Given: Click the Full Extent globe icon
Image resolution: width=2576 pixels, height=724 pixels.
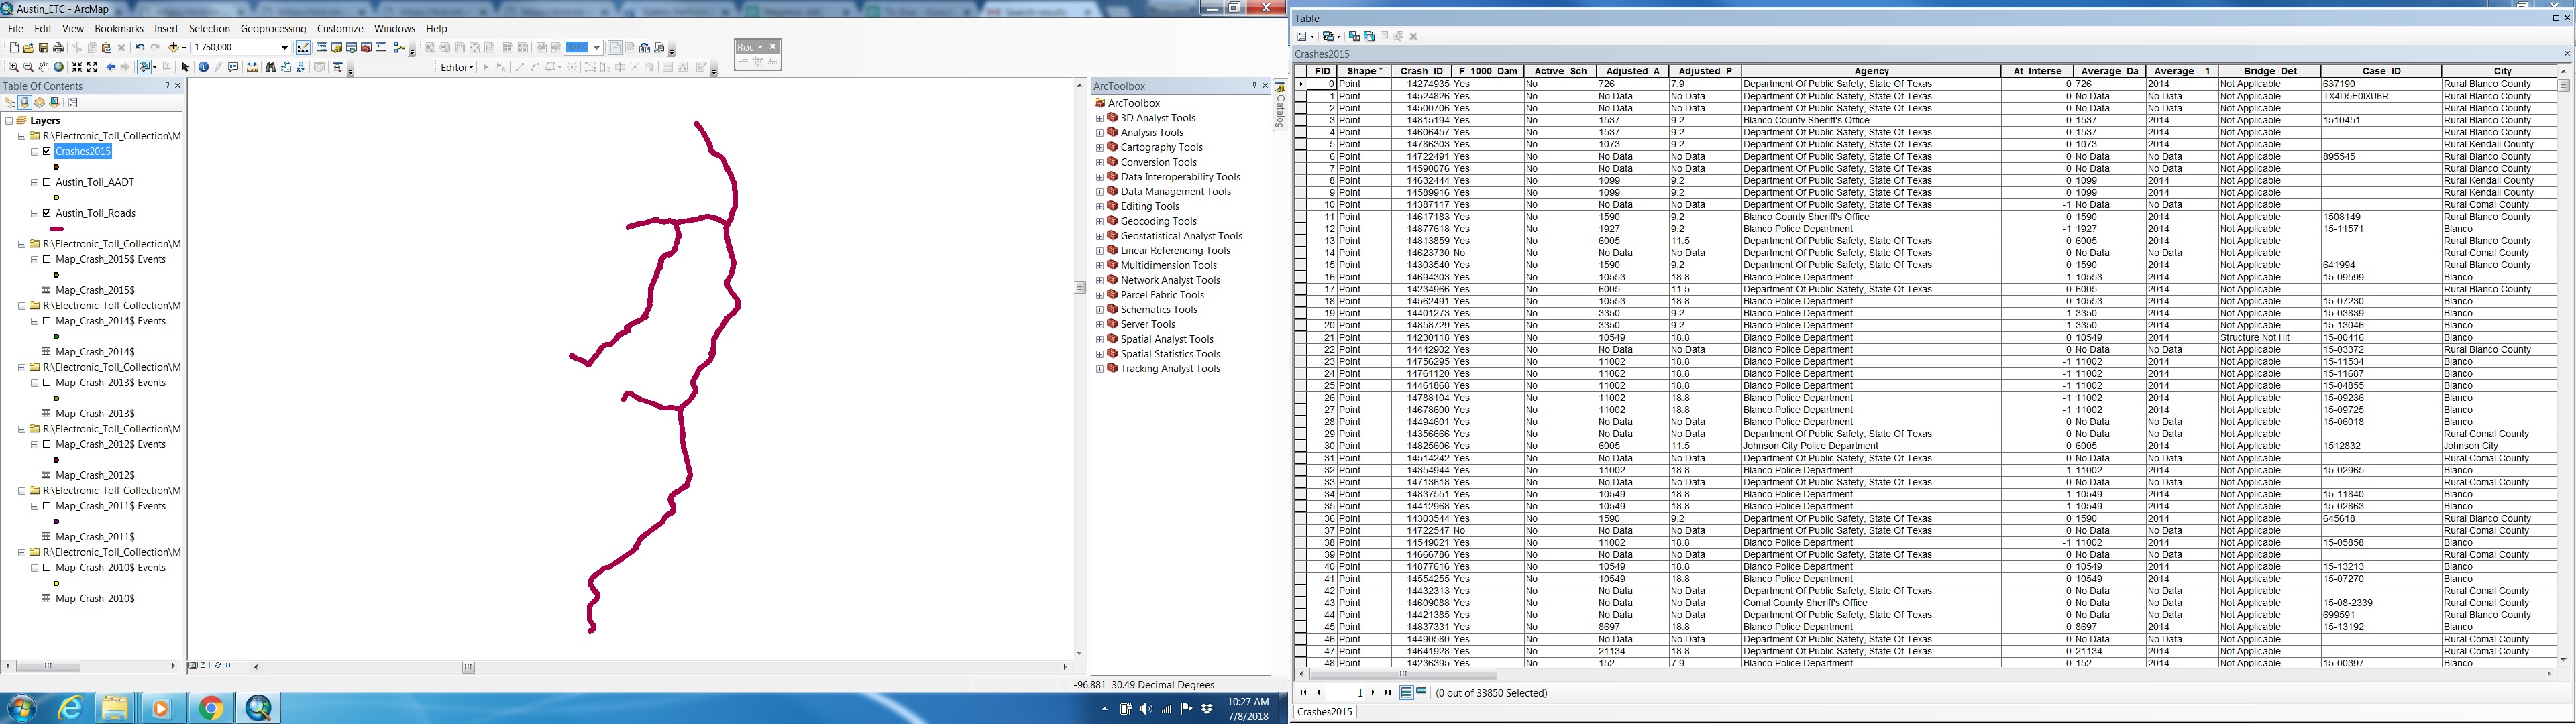Looking at the screenshot, I should [x=59, y=67].
